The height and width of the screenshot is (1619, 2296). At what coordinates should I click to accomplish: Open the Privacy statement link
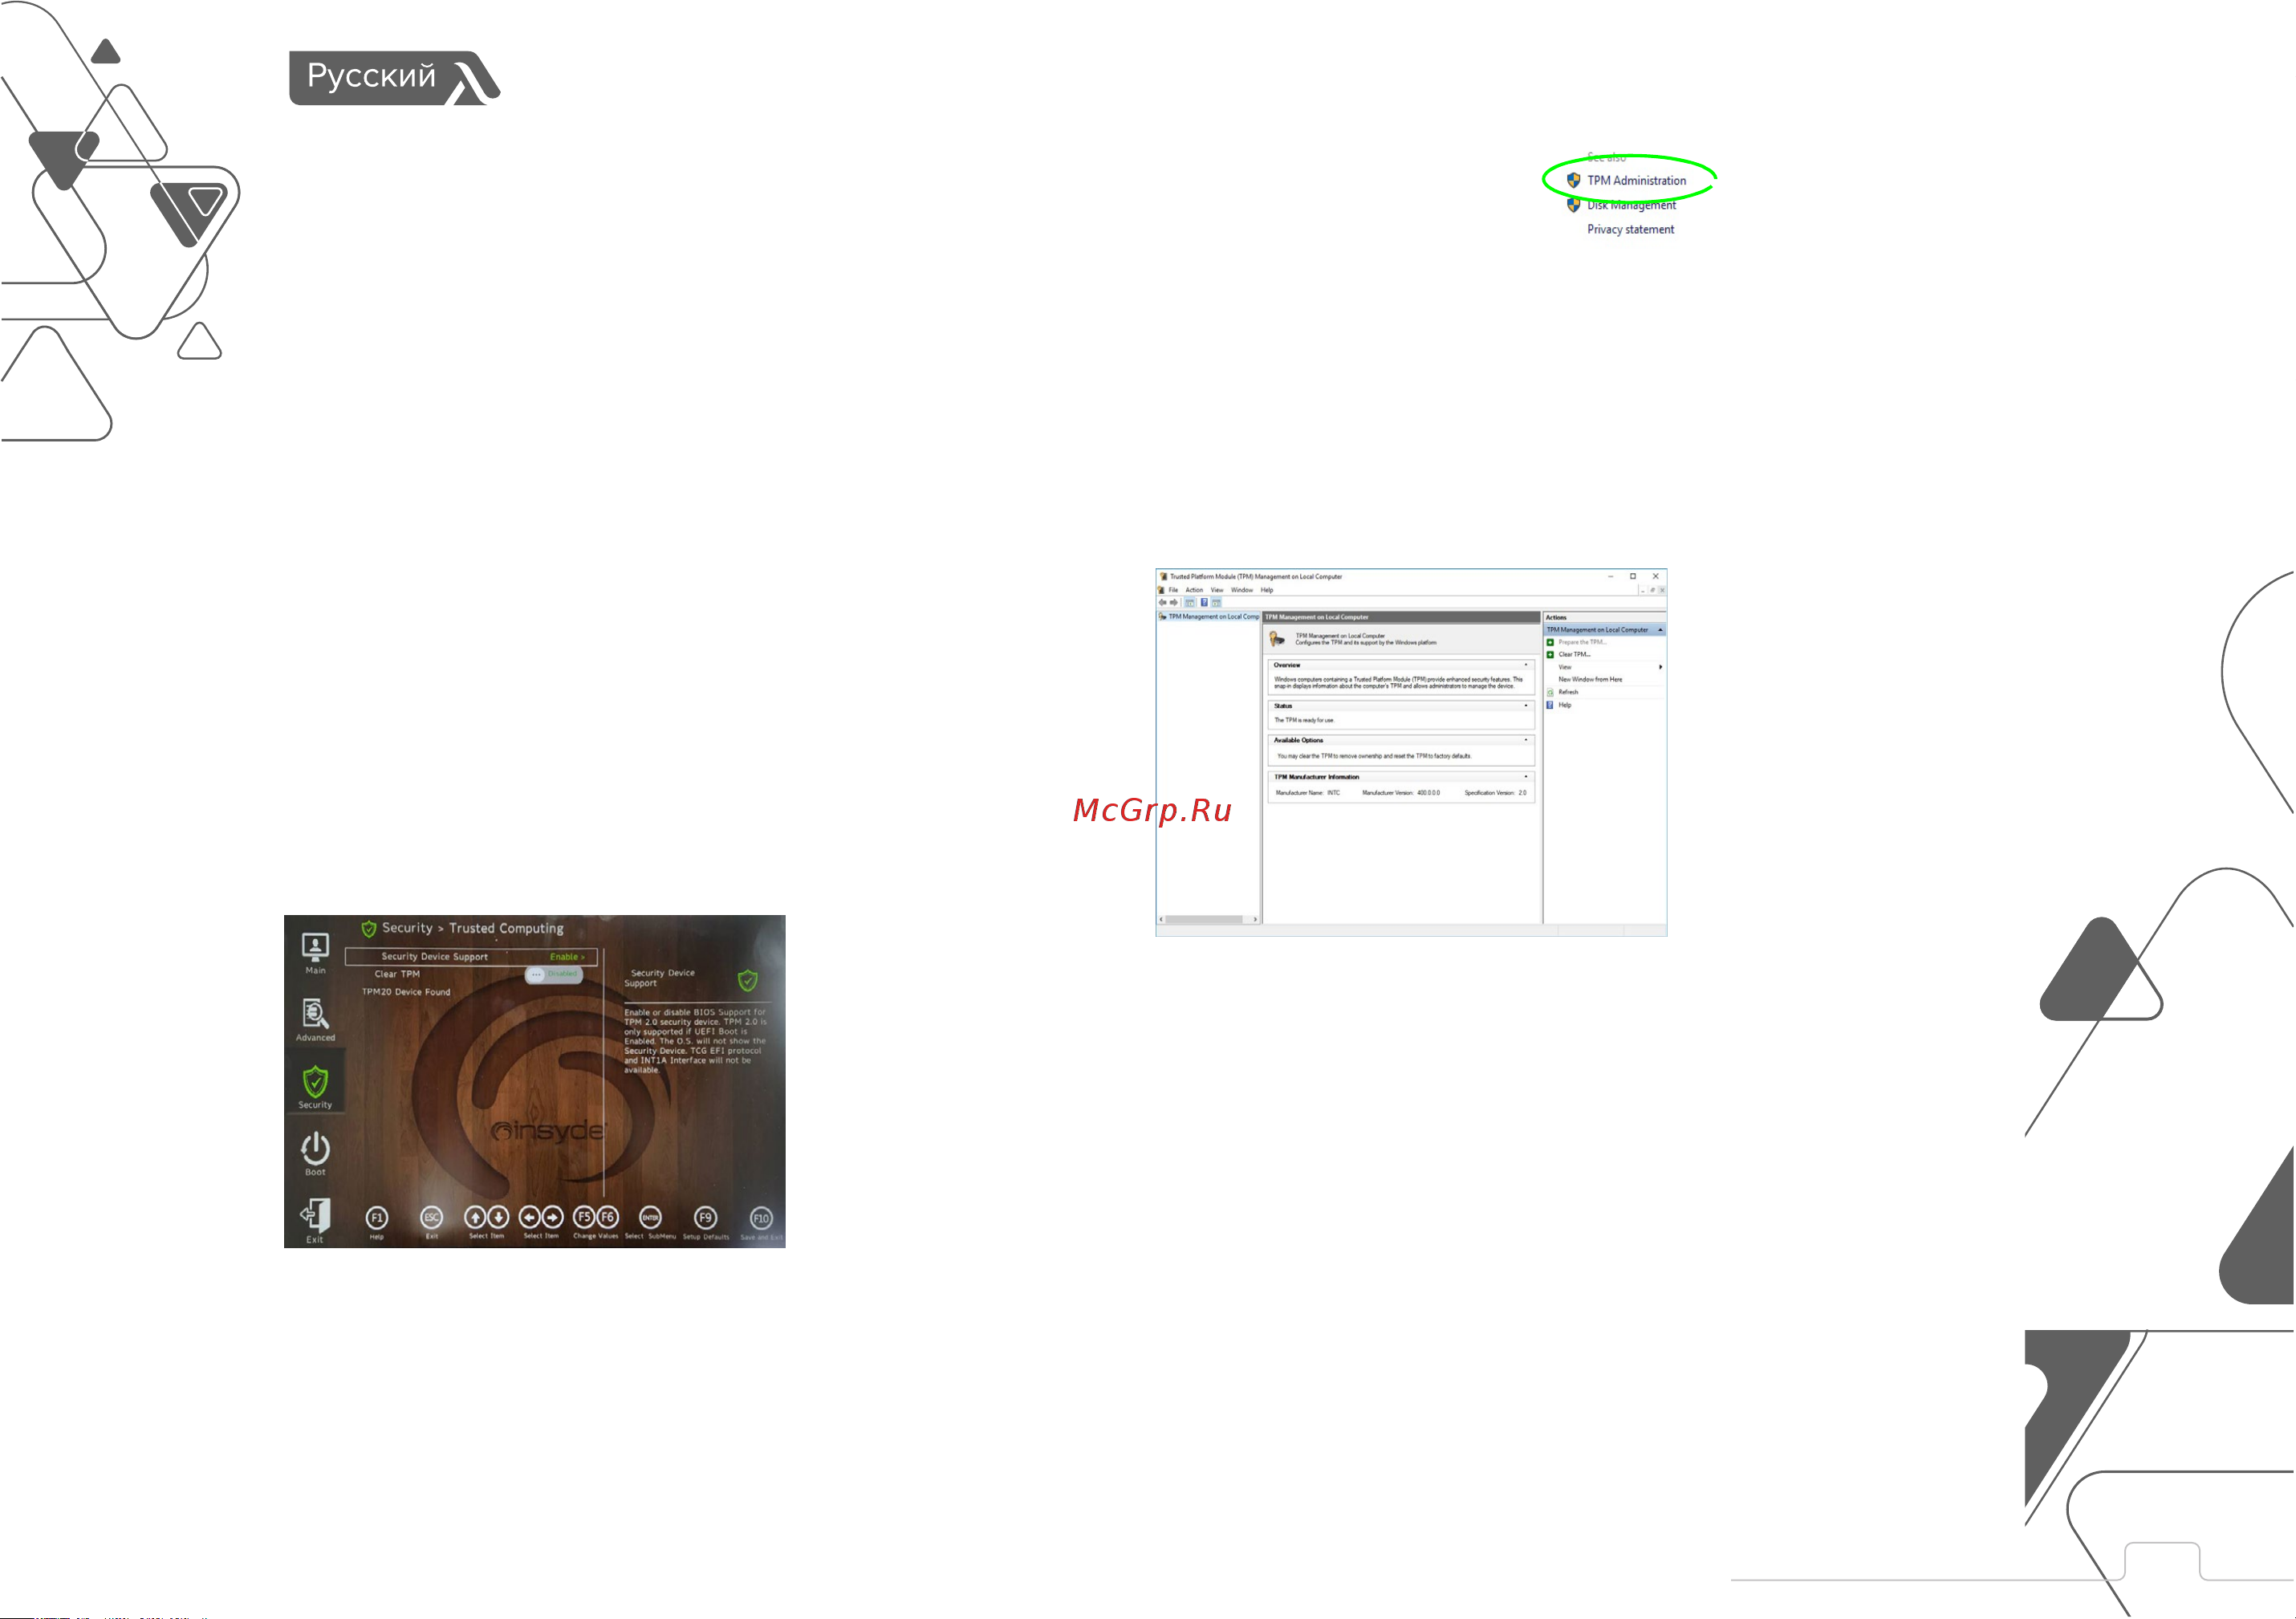point(1630,230)
